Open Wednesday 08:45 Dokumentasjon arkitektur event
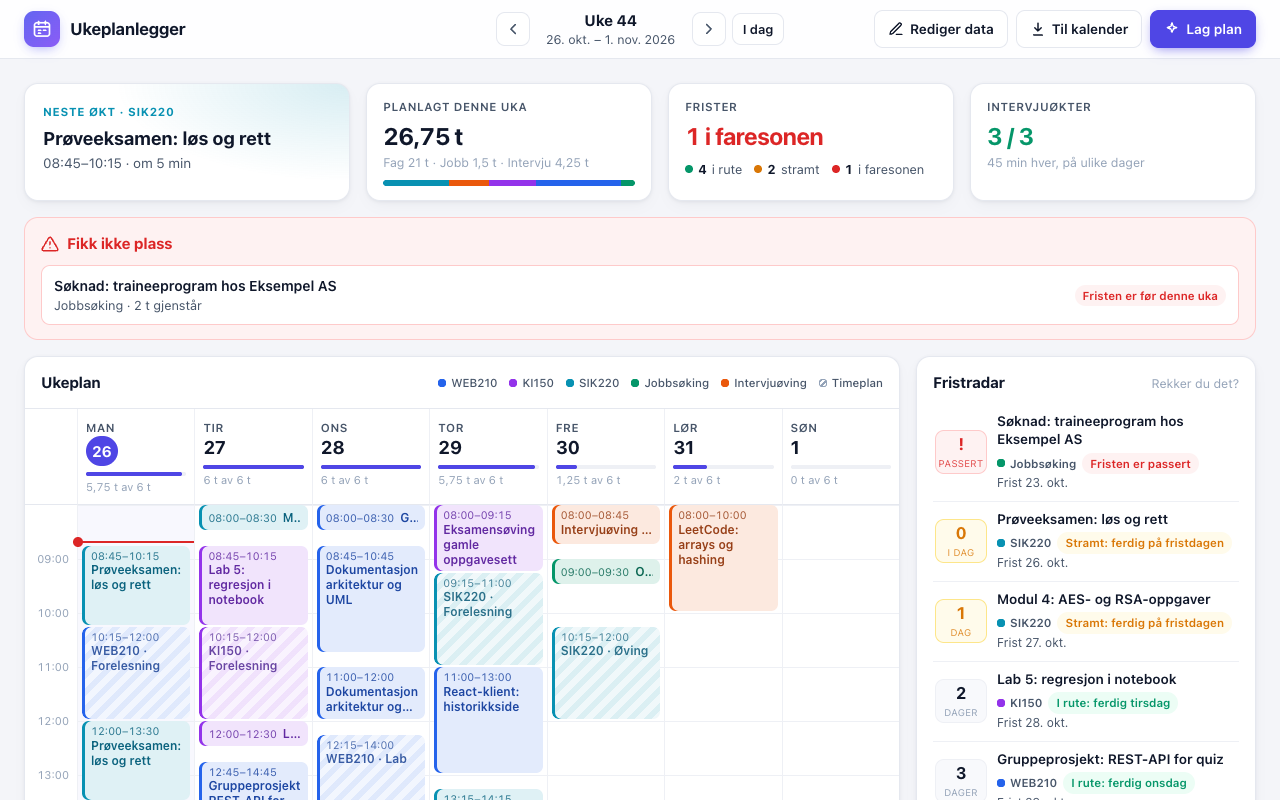The height and width of the screenshot is (800, 1280). point(371,599)
